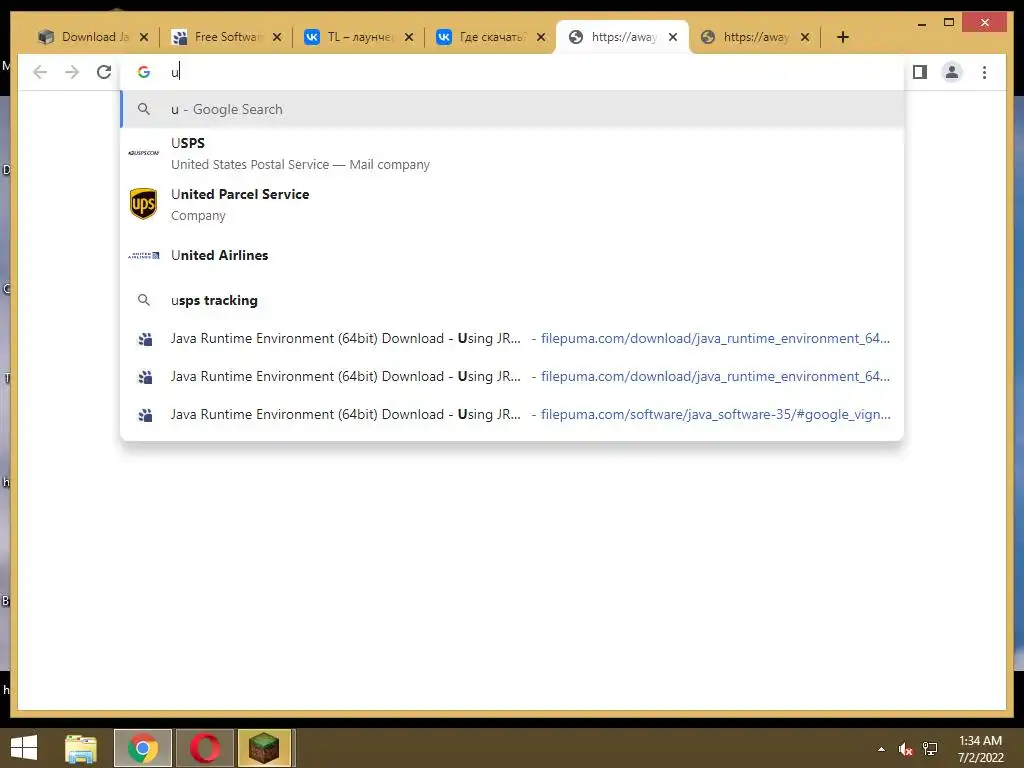Viewport: 1024px width, 768px height.
Task: Click magnifier icon beside 'u - Google Search'
Action: coord(144,109)
